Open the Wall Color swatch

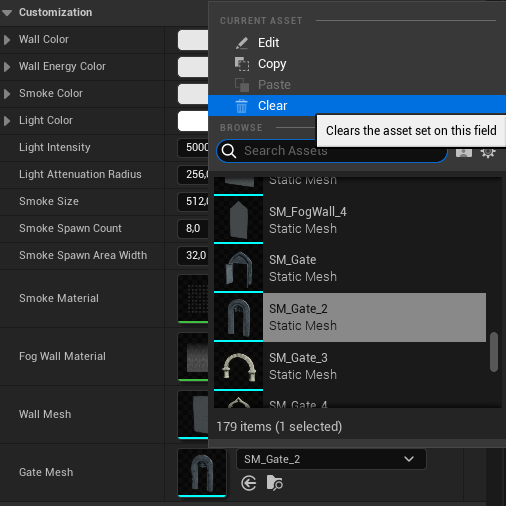(193, 40)
